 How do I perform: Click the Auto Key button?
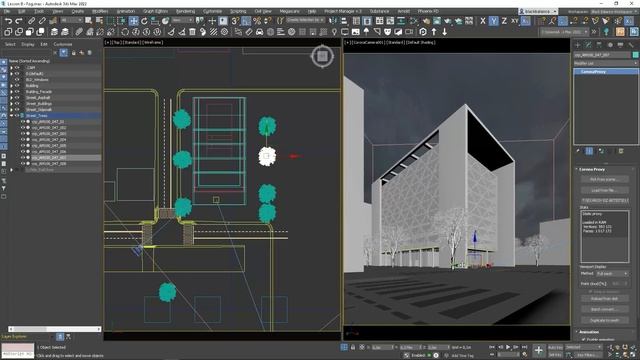point(555,347)
